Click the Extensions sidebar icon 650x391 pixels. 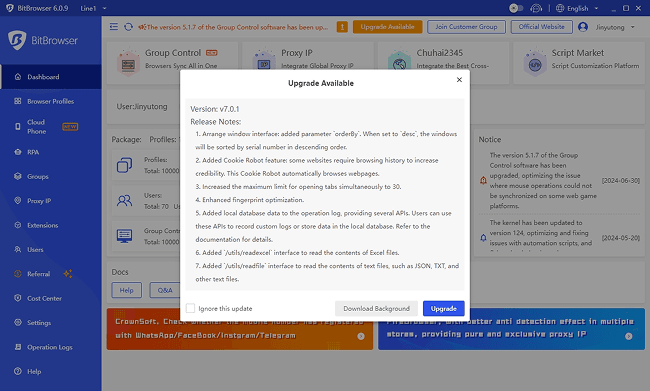coord(18,225)
